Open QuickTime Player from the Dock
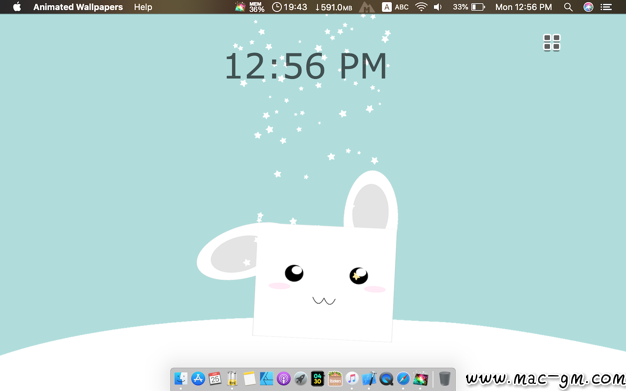Viewport: 626px width, 391px height. pos(386,378)
